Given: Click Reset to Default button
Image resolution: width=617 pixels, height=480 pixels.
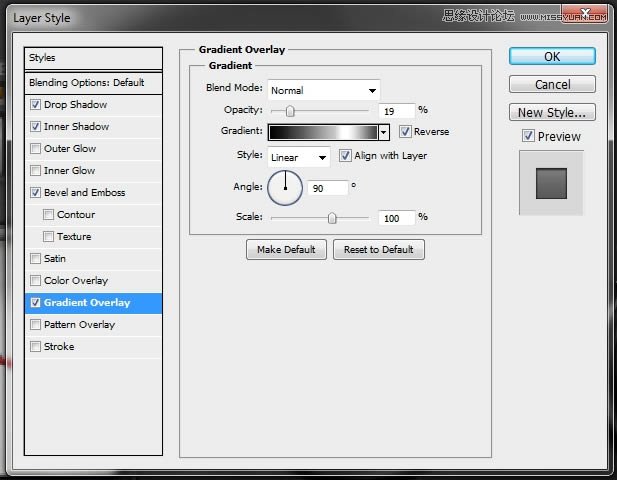Looking at the screenshot, I should click(379, 249).
